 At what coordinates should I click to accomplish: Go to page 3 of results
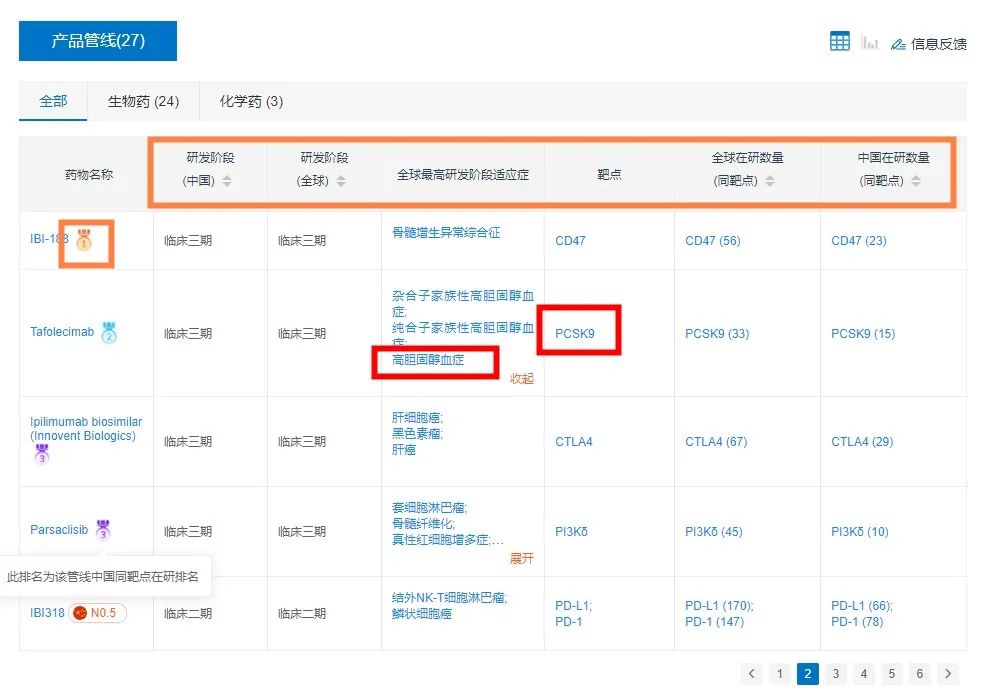coord(836,674)
